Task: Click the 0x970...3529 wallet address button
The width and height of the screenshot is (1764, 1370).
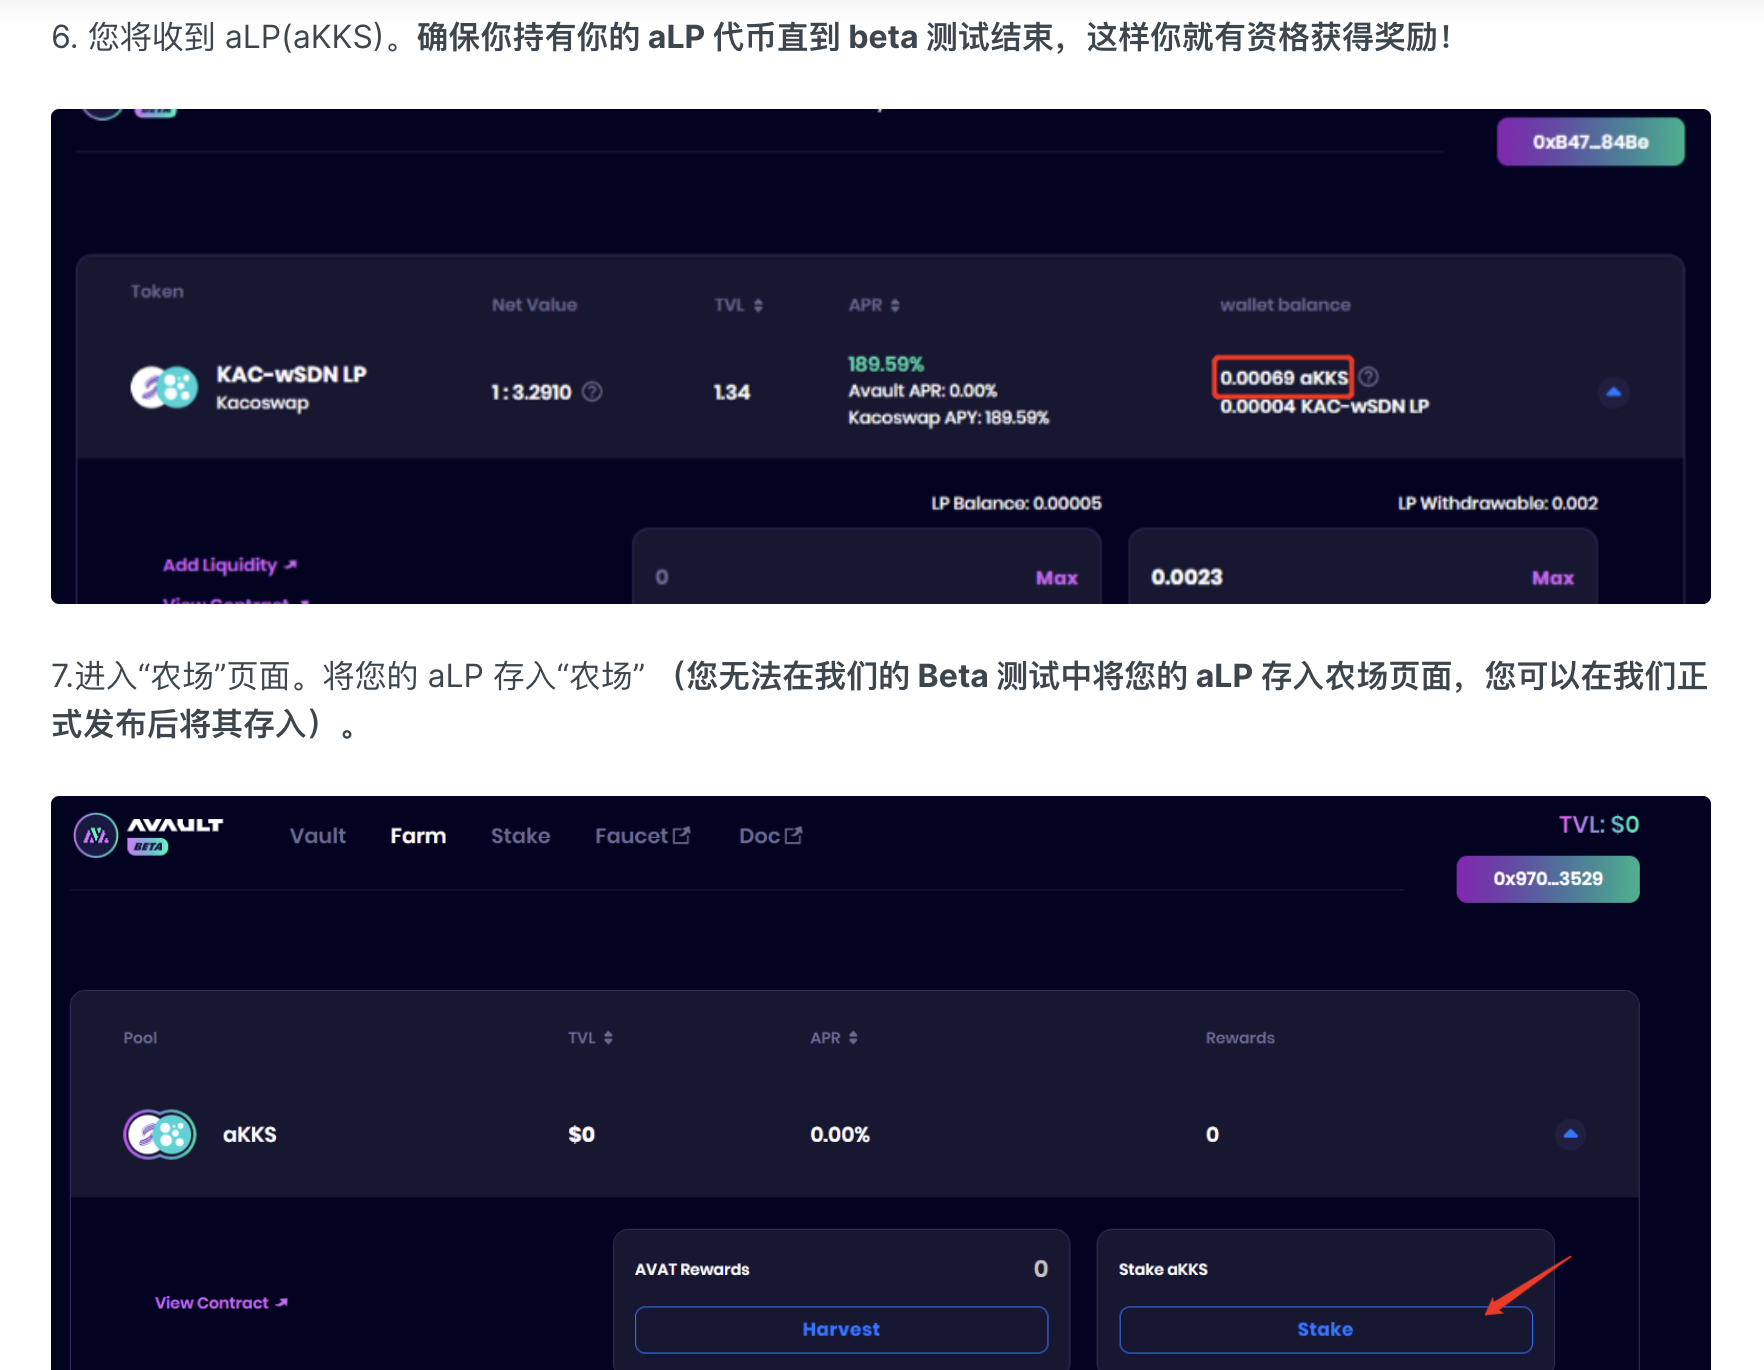Action: (1547, 879)
